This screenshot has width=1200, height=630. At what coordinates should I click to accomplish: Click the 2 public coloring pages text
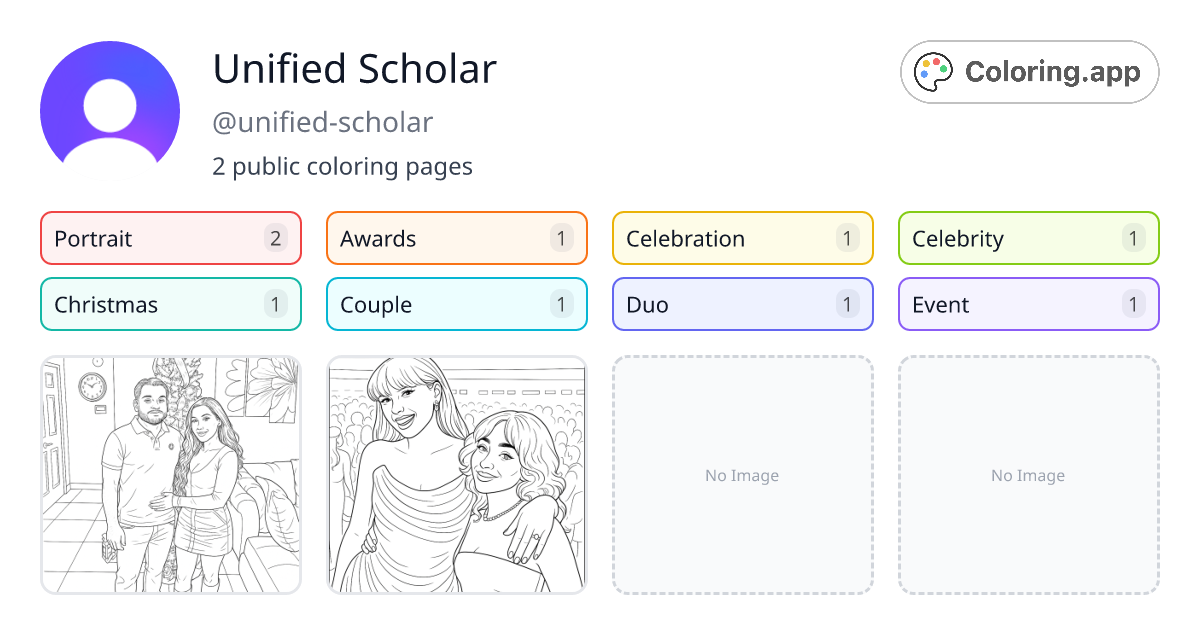click(x=342, y=166)
